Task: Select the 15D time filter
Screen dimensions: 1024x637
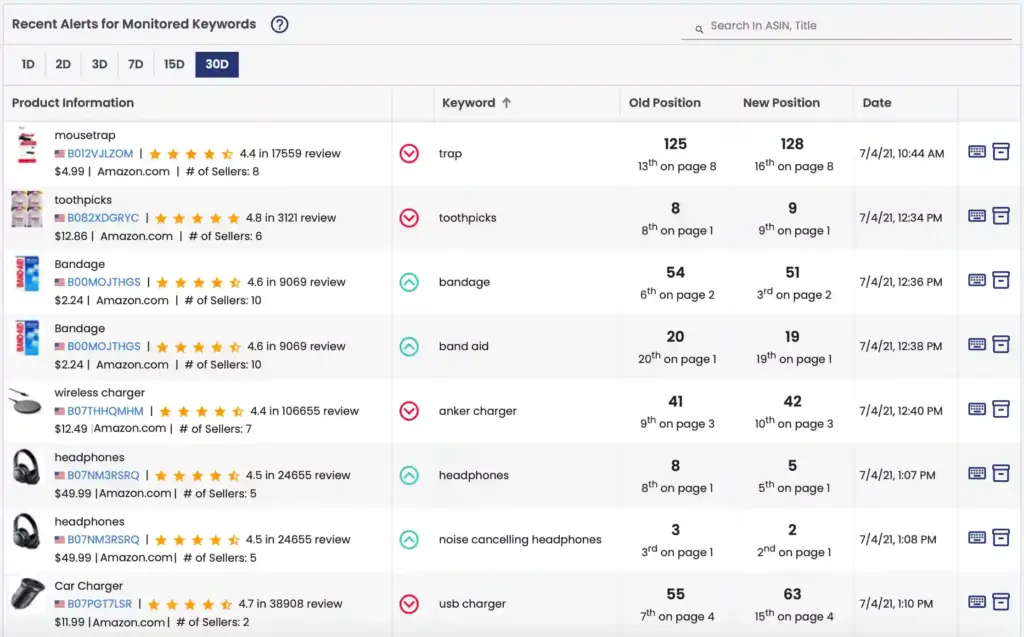Action: pyautogui.click(x=172, y=63)
